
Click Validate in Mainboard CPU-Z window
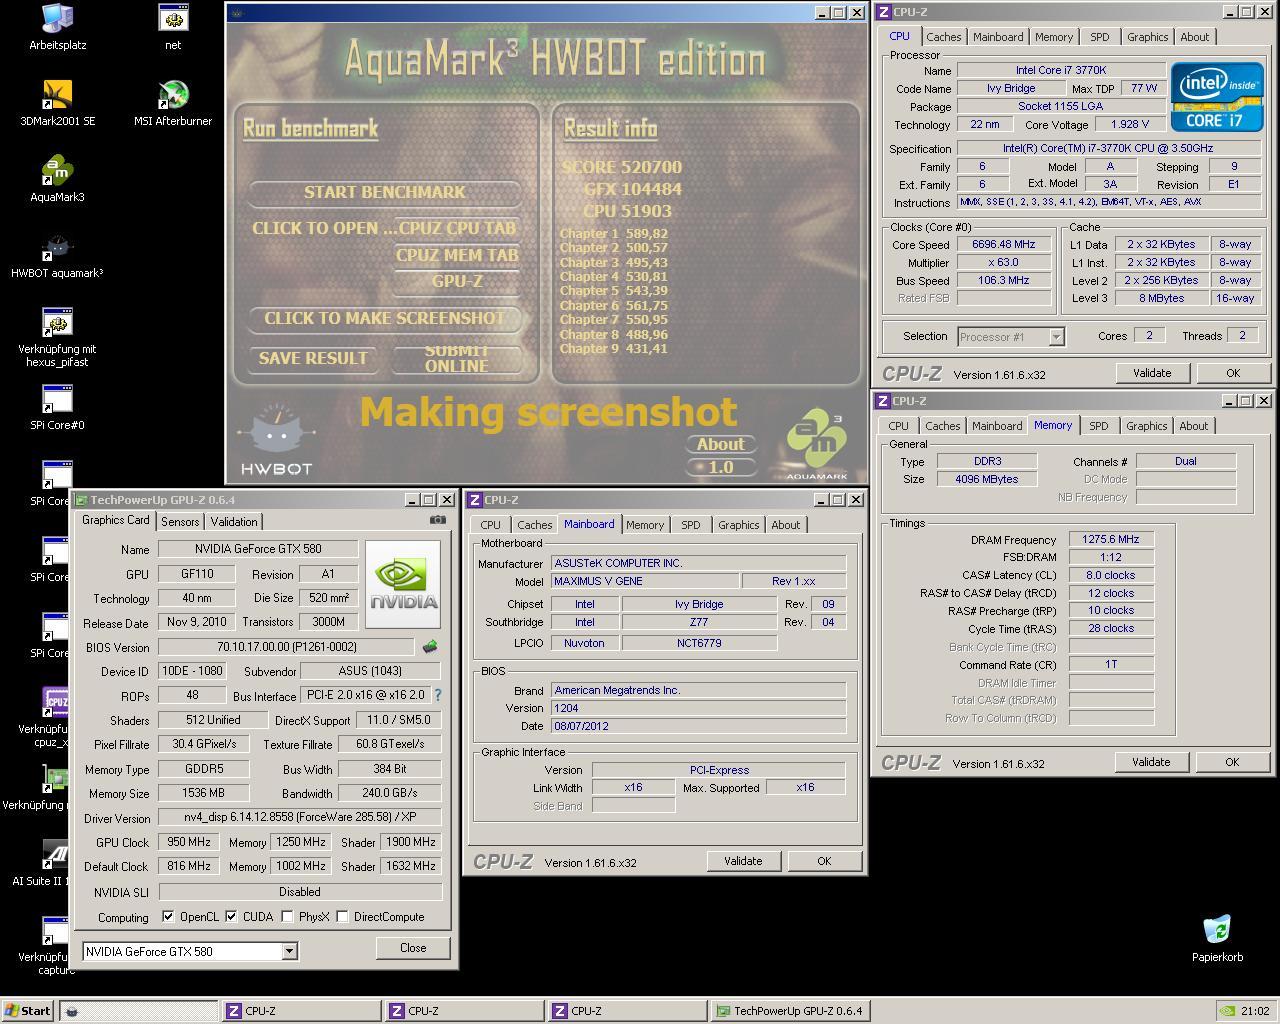[x=743, y=861]
